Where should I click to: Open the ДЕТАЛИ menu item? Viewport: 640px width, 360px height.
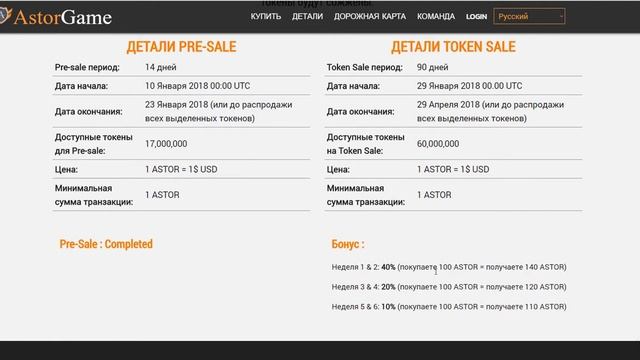307,16
